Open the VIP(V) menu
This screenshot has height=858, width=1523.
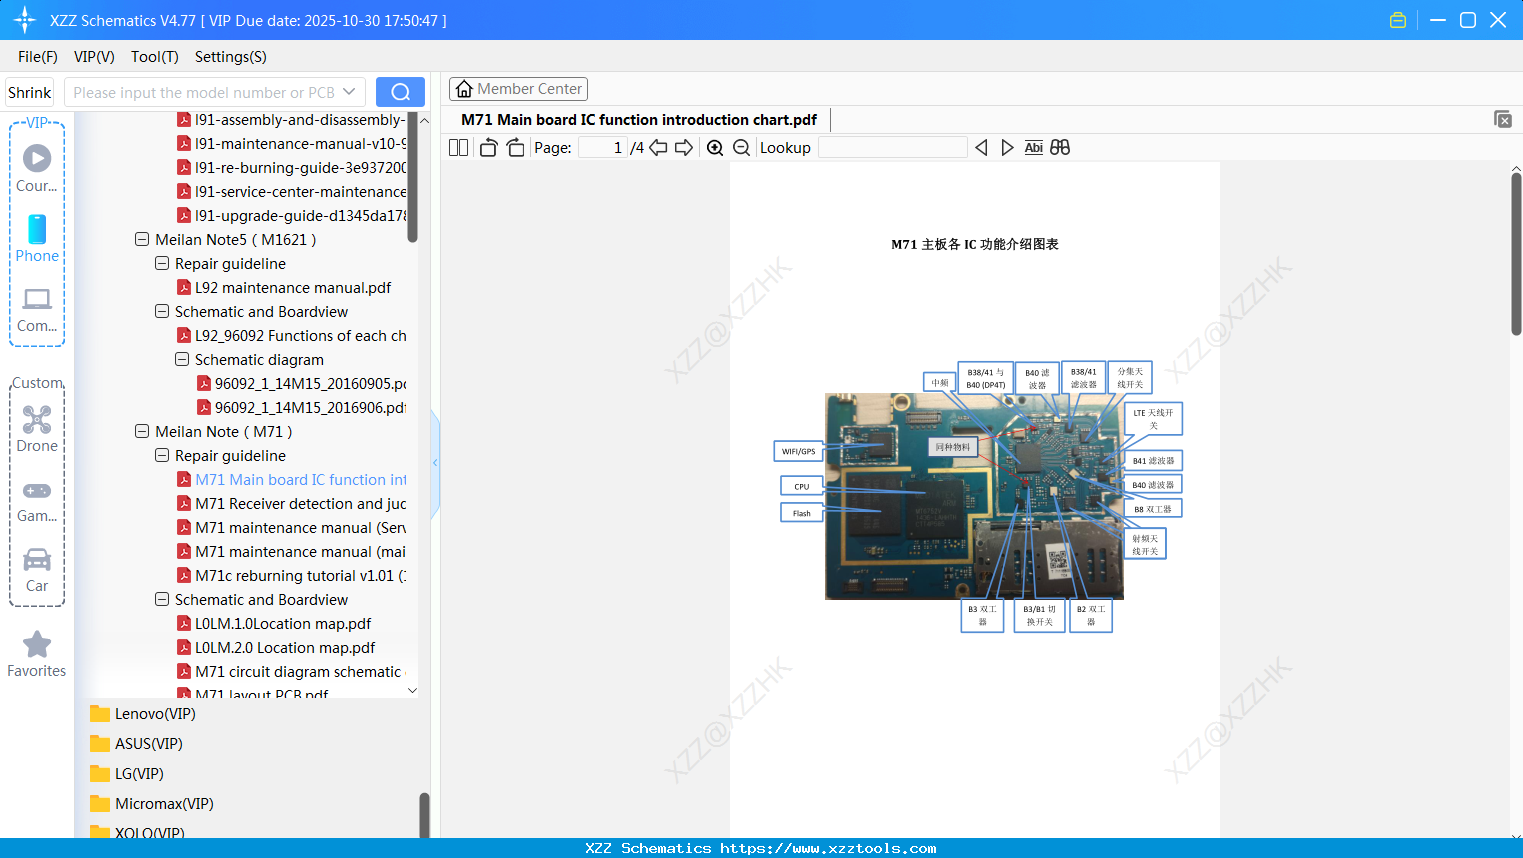93,57
